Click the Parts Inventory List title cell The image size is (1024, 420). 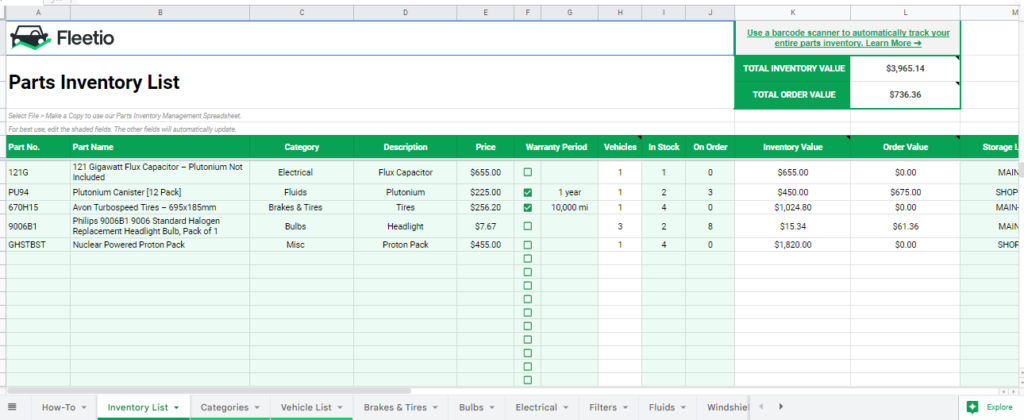(370, 82)
